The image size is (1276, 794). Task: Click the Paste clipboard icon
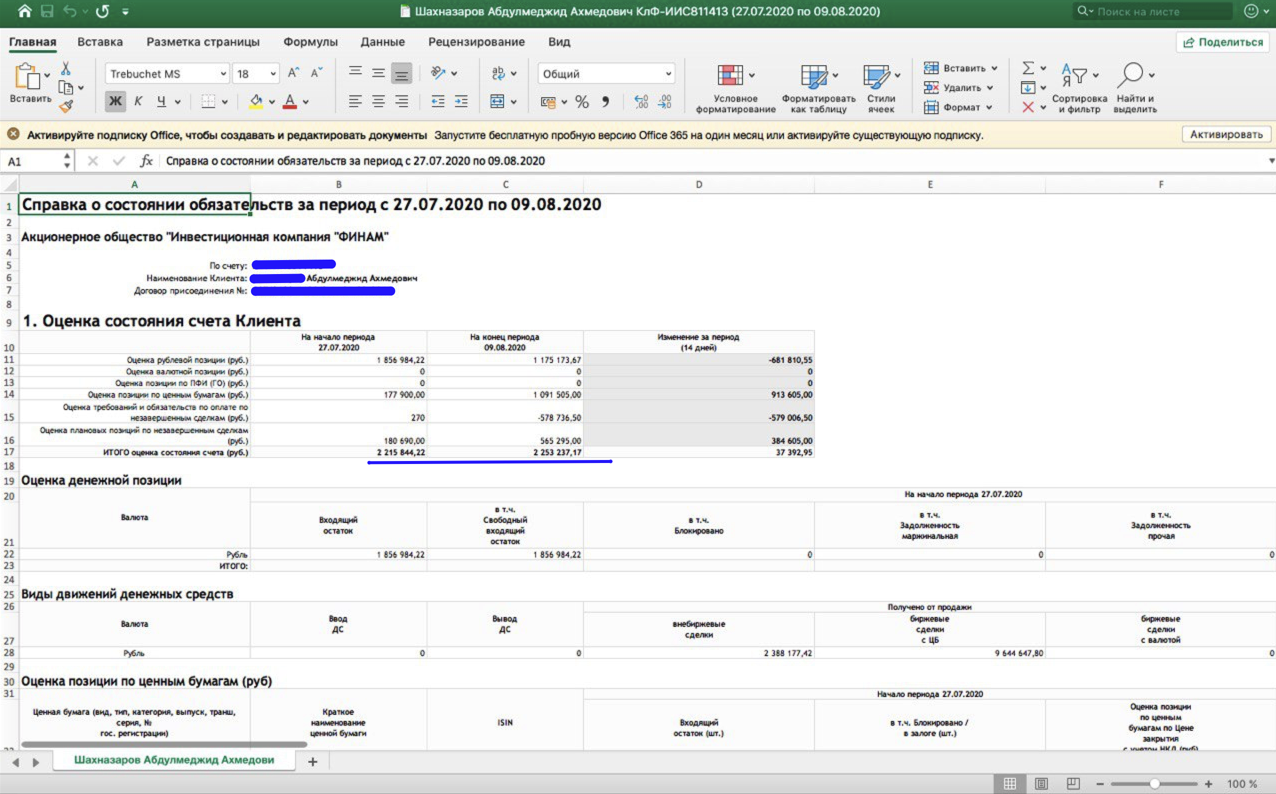(x=29, y=77)
